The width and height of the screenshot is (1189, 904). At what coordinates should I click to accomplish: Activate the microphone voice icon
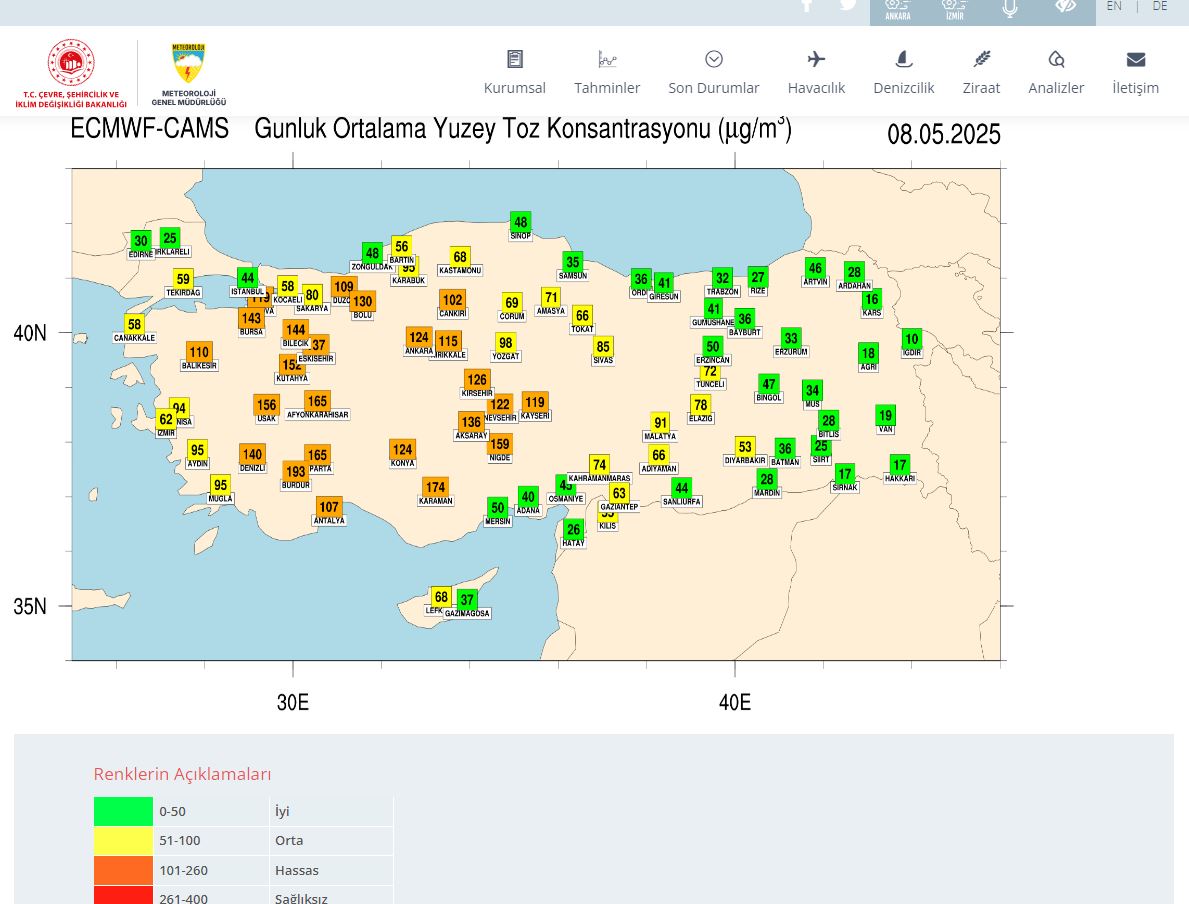pos(1009,8)
